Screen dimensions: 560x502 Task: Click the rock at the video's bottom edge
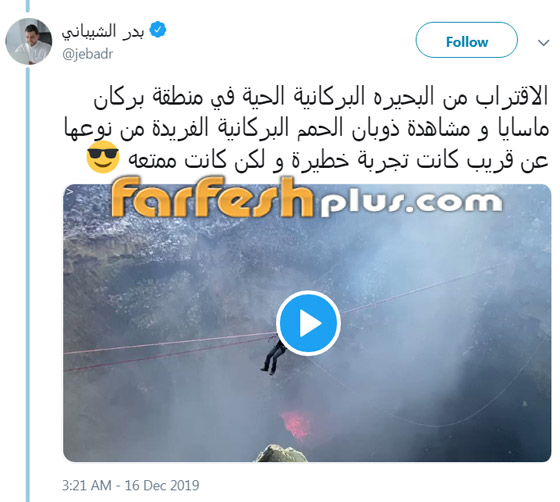click(x=282, y=453)
